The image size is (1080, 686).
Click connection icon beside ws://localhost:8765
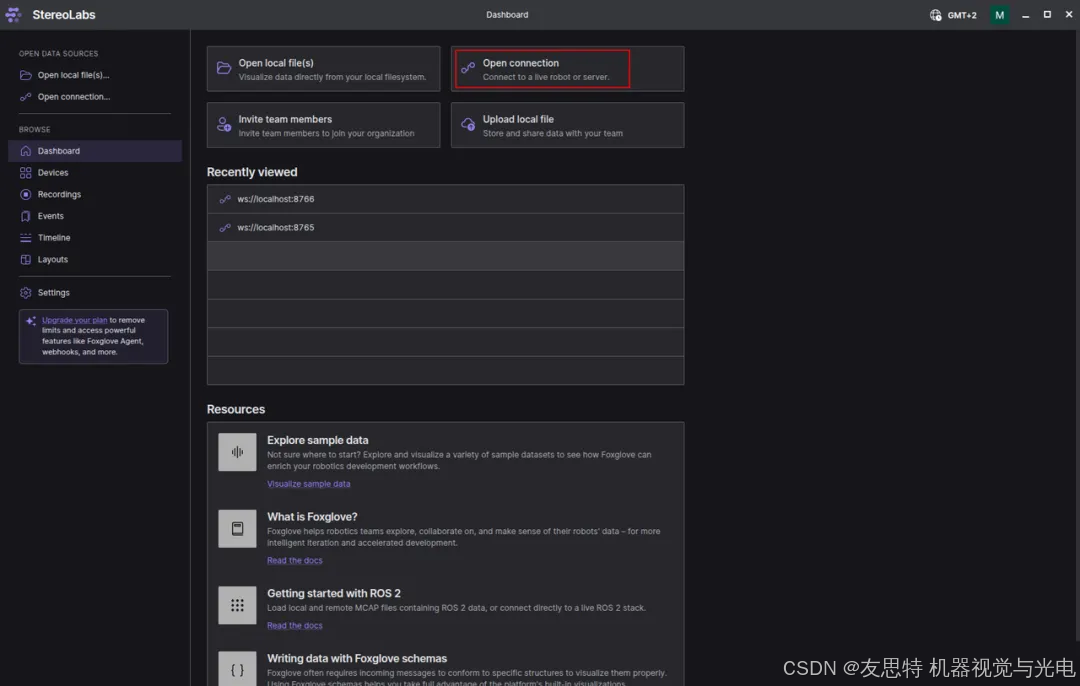click(225, 227)
